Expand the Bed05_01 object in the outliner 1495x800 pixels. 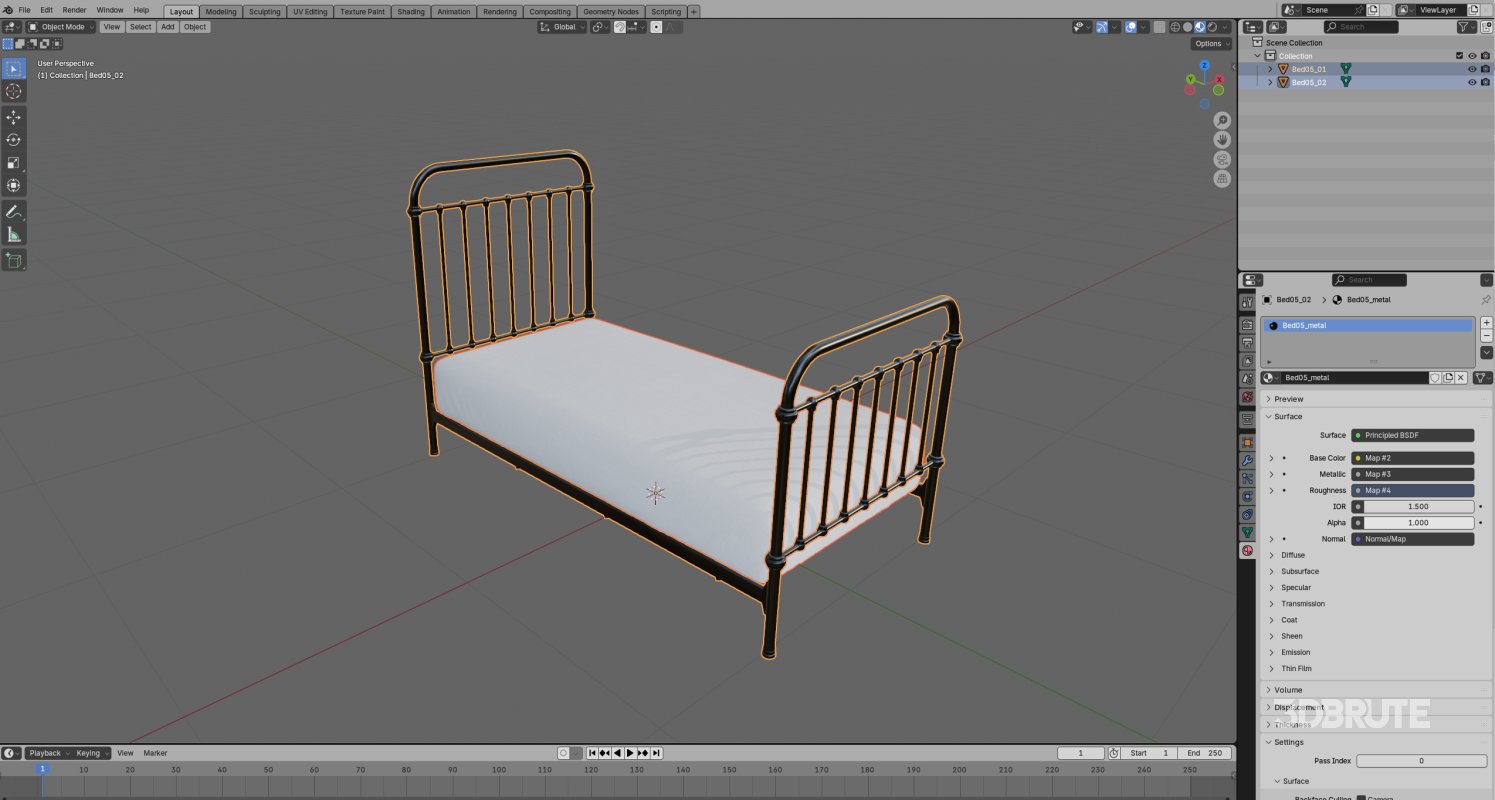[1270, 69]
